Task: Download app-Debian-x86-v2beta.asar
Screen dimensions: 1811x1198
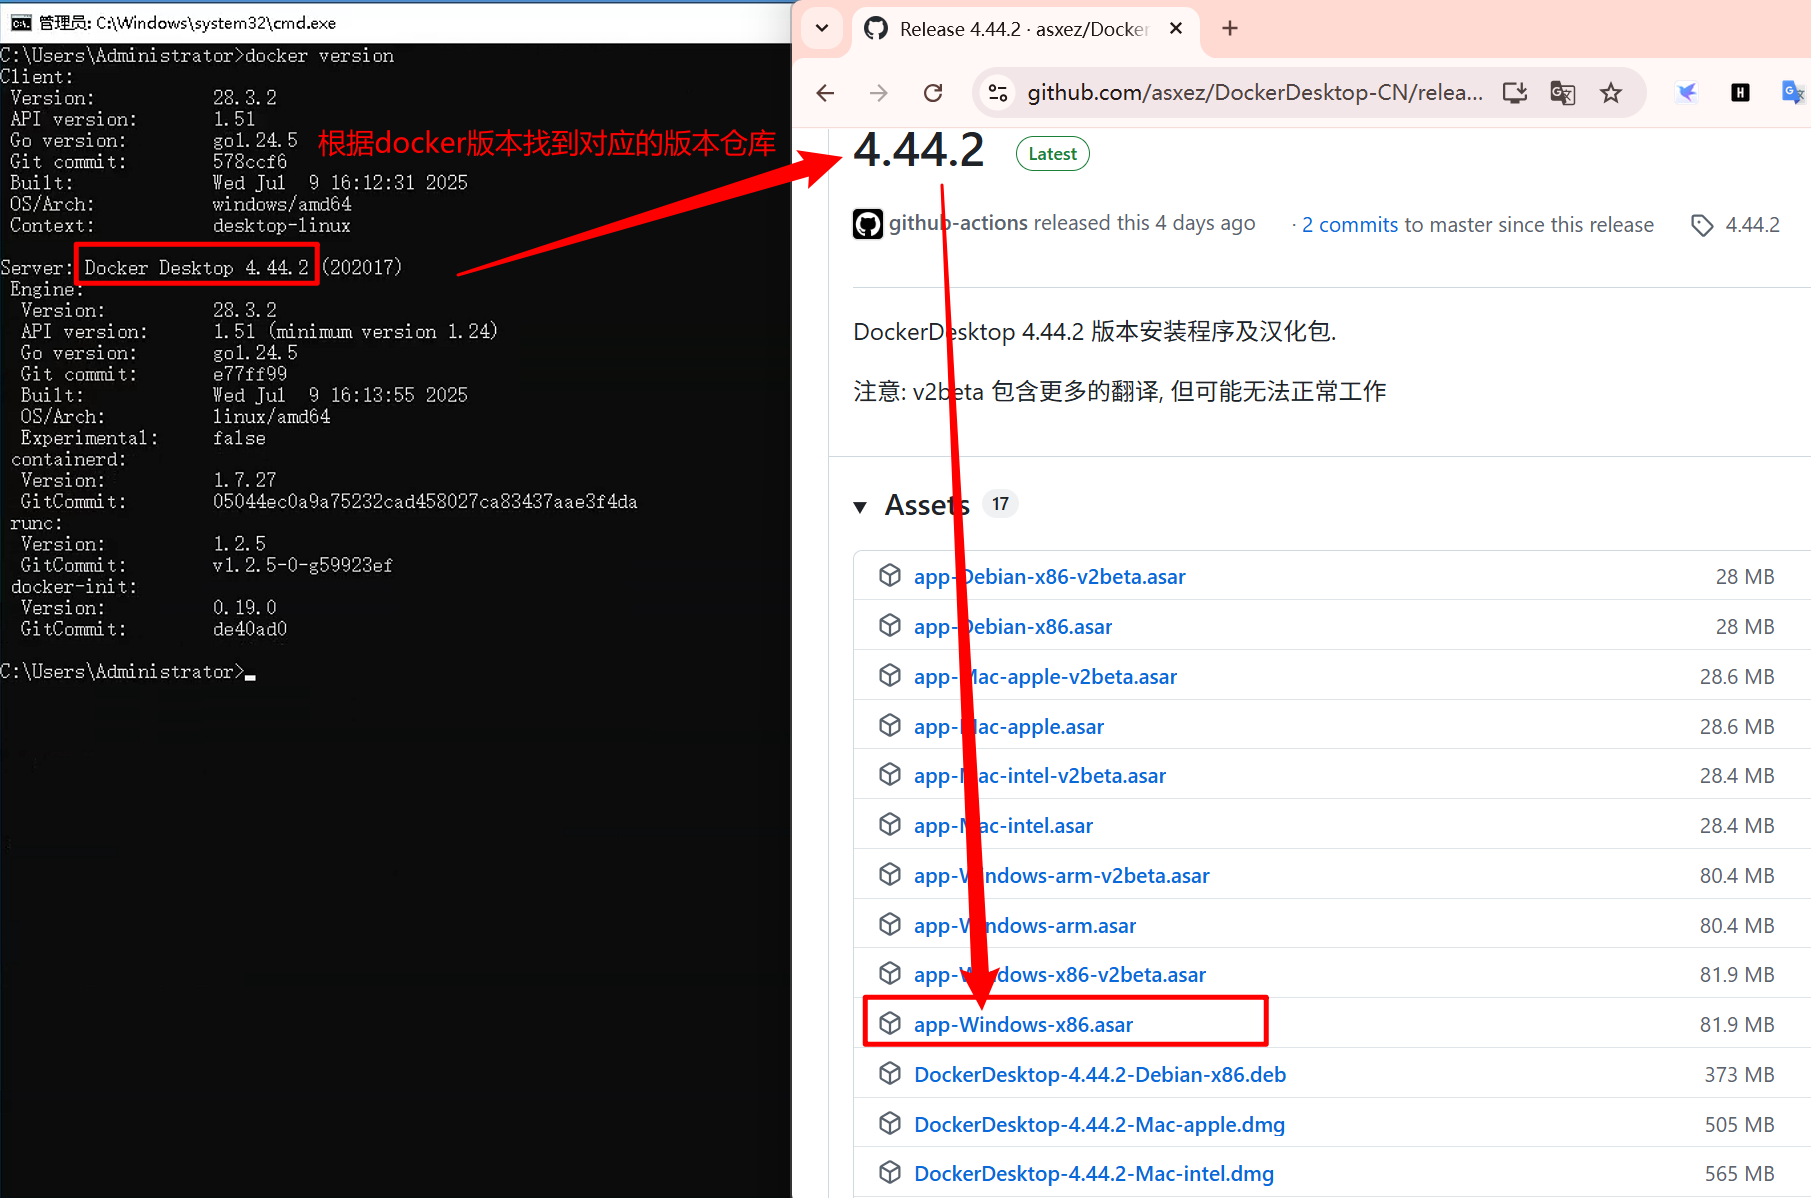Action: pos(1049,577)
